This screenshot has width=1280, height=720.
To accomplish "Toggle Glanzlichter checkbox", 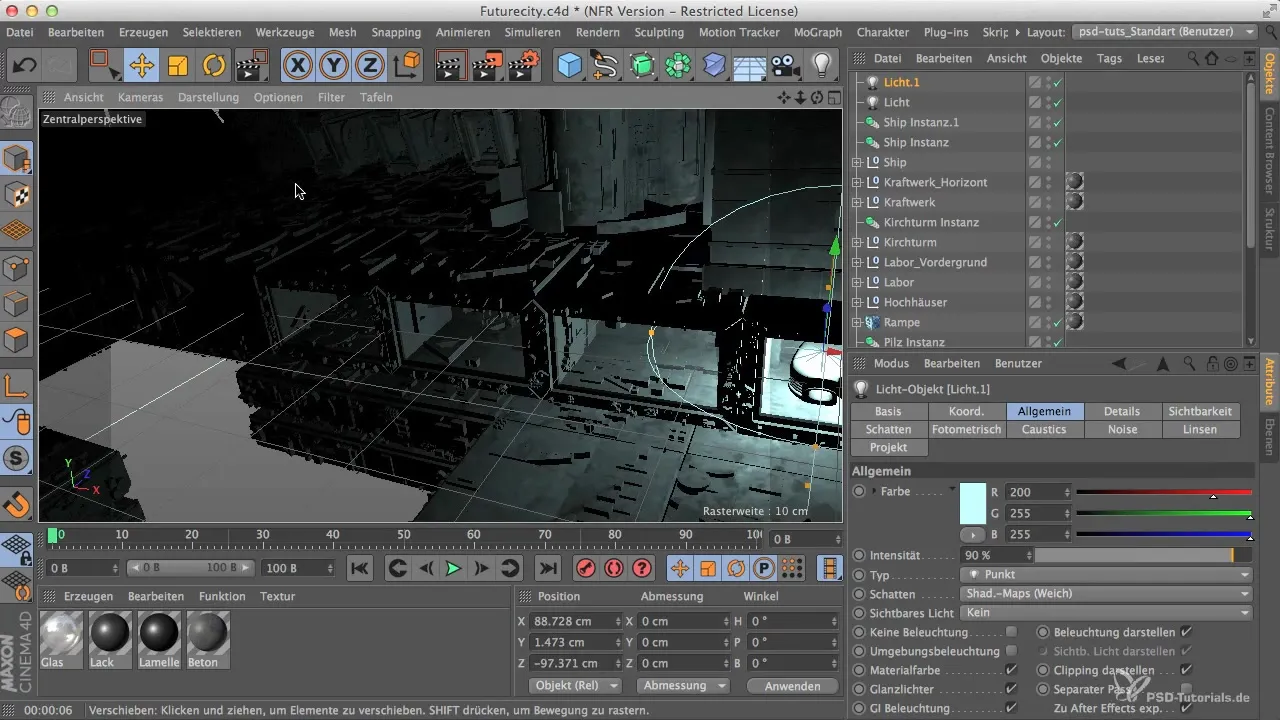I will tap(1011, 689).
